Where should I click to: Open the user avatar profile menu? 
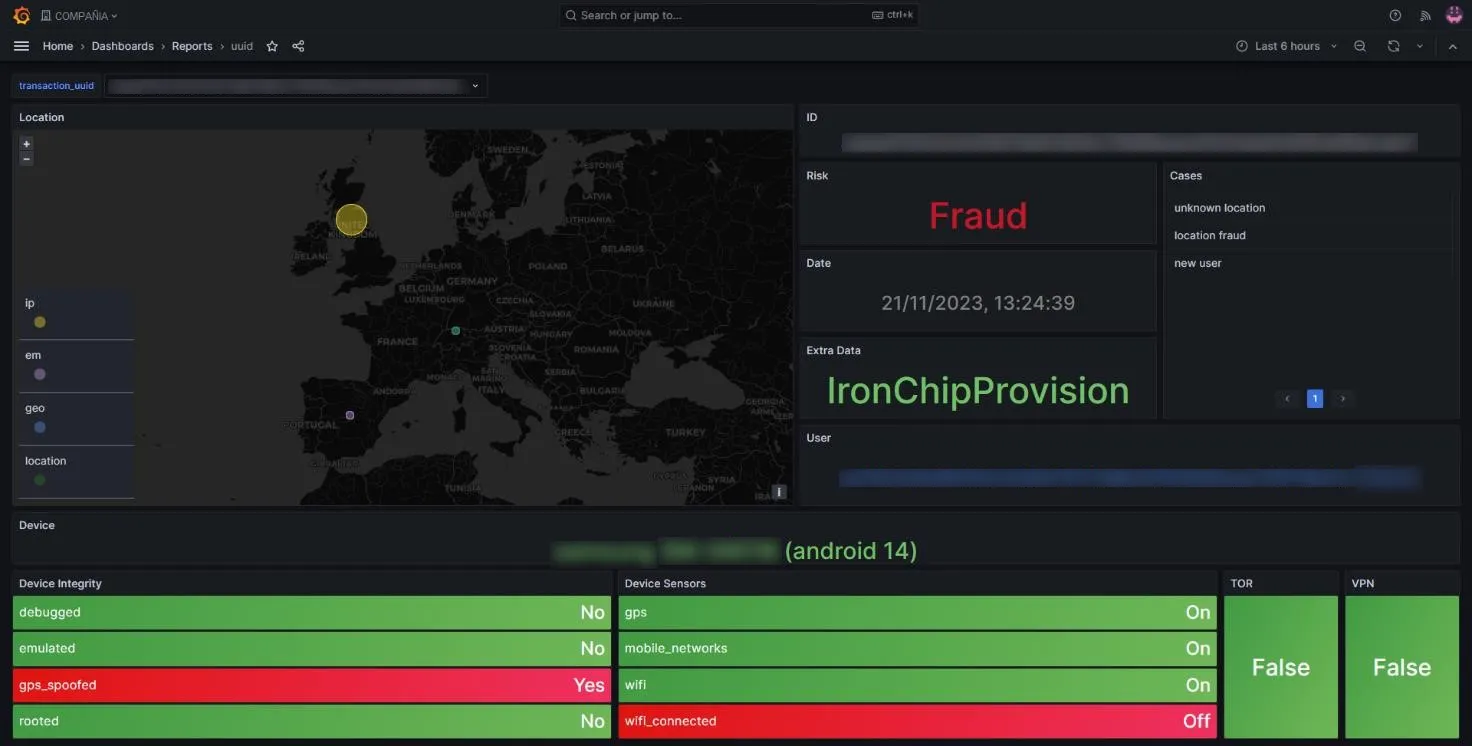[1454, 15]
